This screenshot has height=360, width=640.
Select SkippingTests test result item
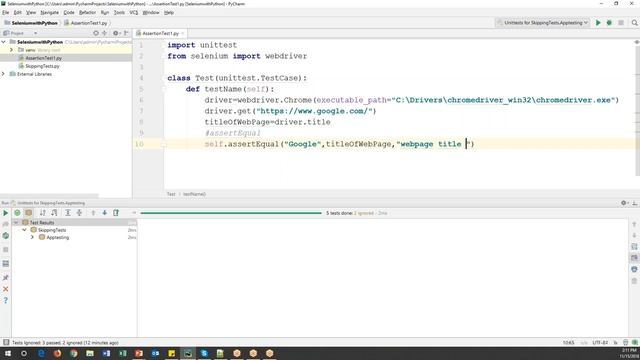(x=51, y=230)
